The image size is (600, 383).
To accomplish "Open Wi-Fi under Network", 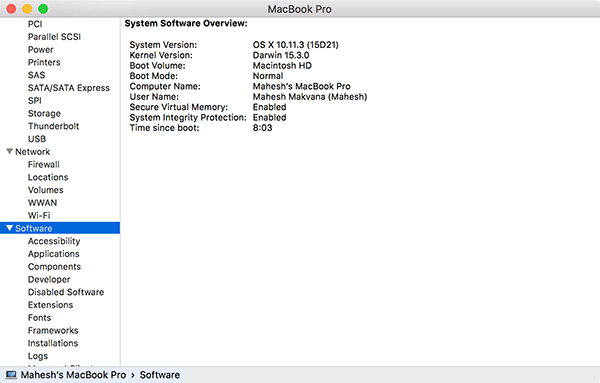I will (x=39, y=215).
